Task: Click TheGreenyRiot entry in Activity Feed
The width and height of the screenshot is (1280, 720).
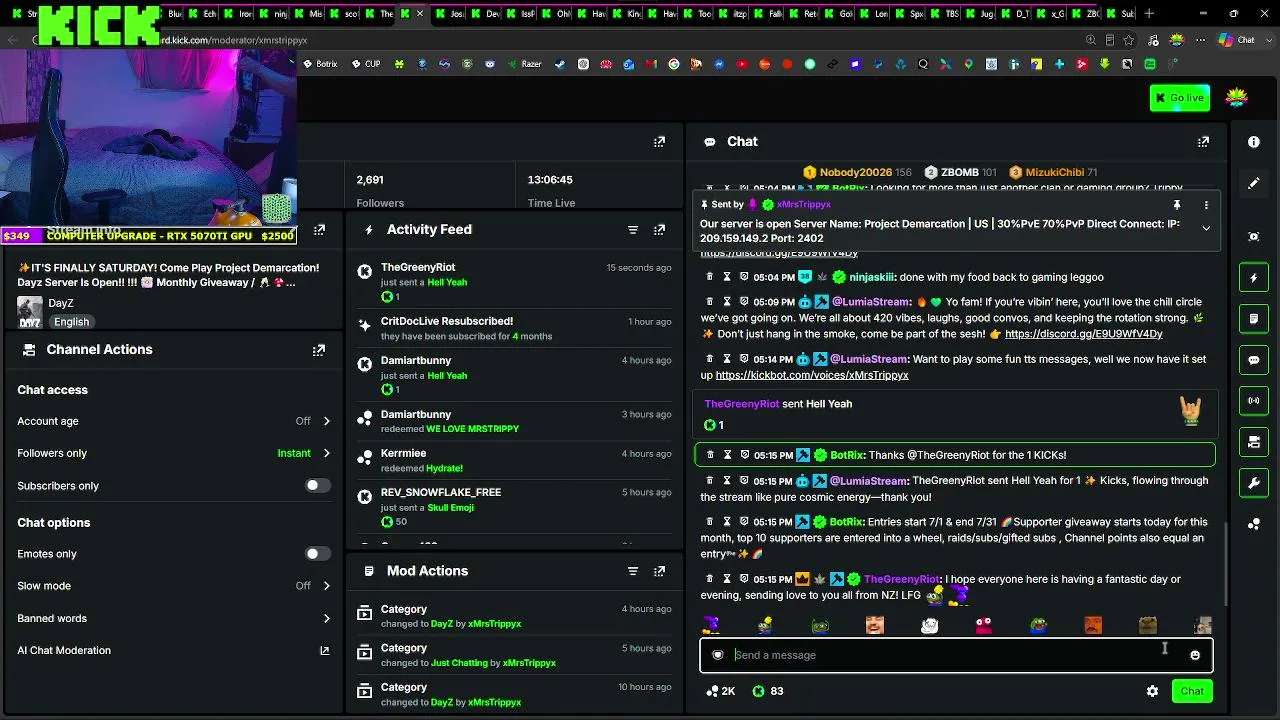Action: (515, 282)
